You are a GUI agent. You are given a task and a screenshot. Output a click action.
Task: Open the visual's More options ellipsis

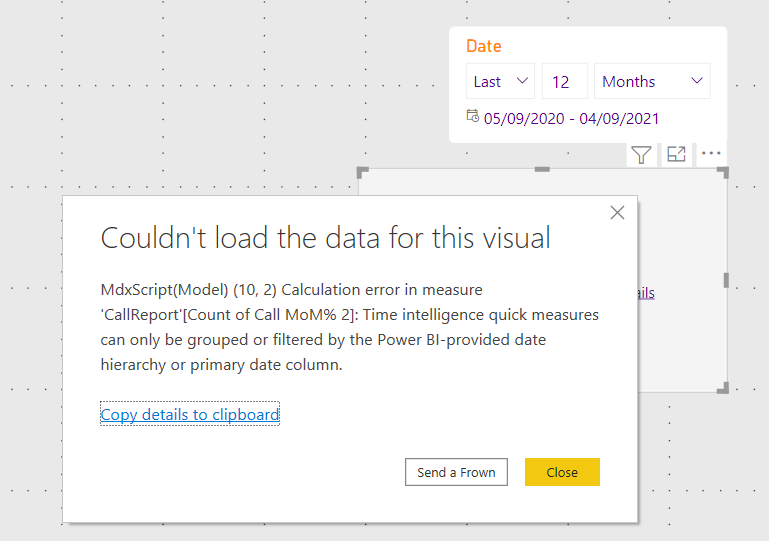tap(711, 154)
